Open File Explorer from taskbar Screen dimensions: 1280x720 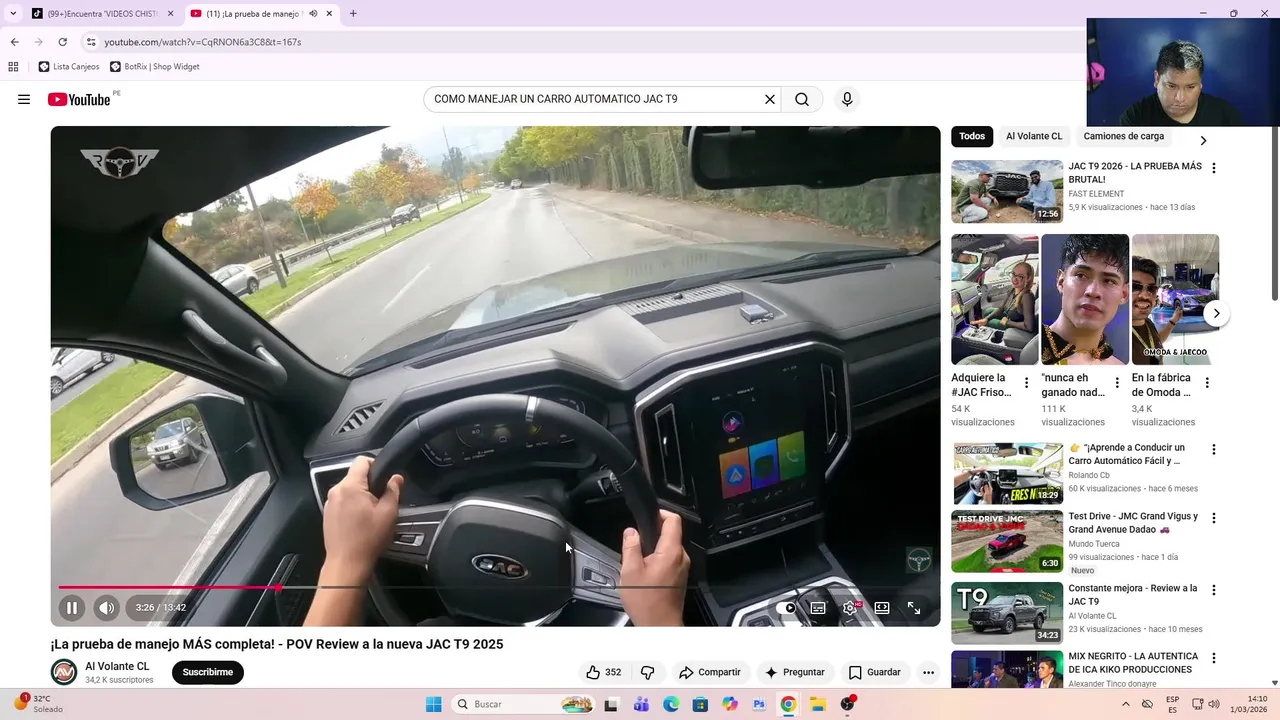(817, 704)
